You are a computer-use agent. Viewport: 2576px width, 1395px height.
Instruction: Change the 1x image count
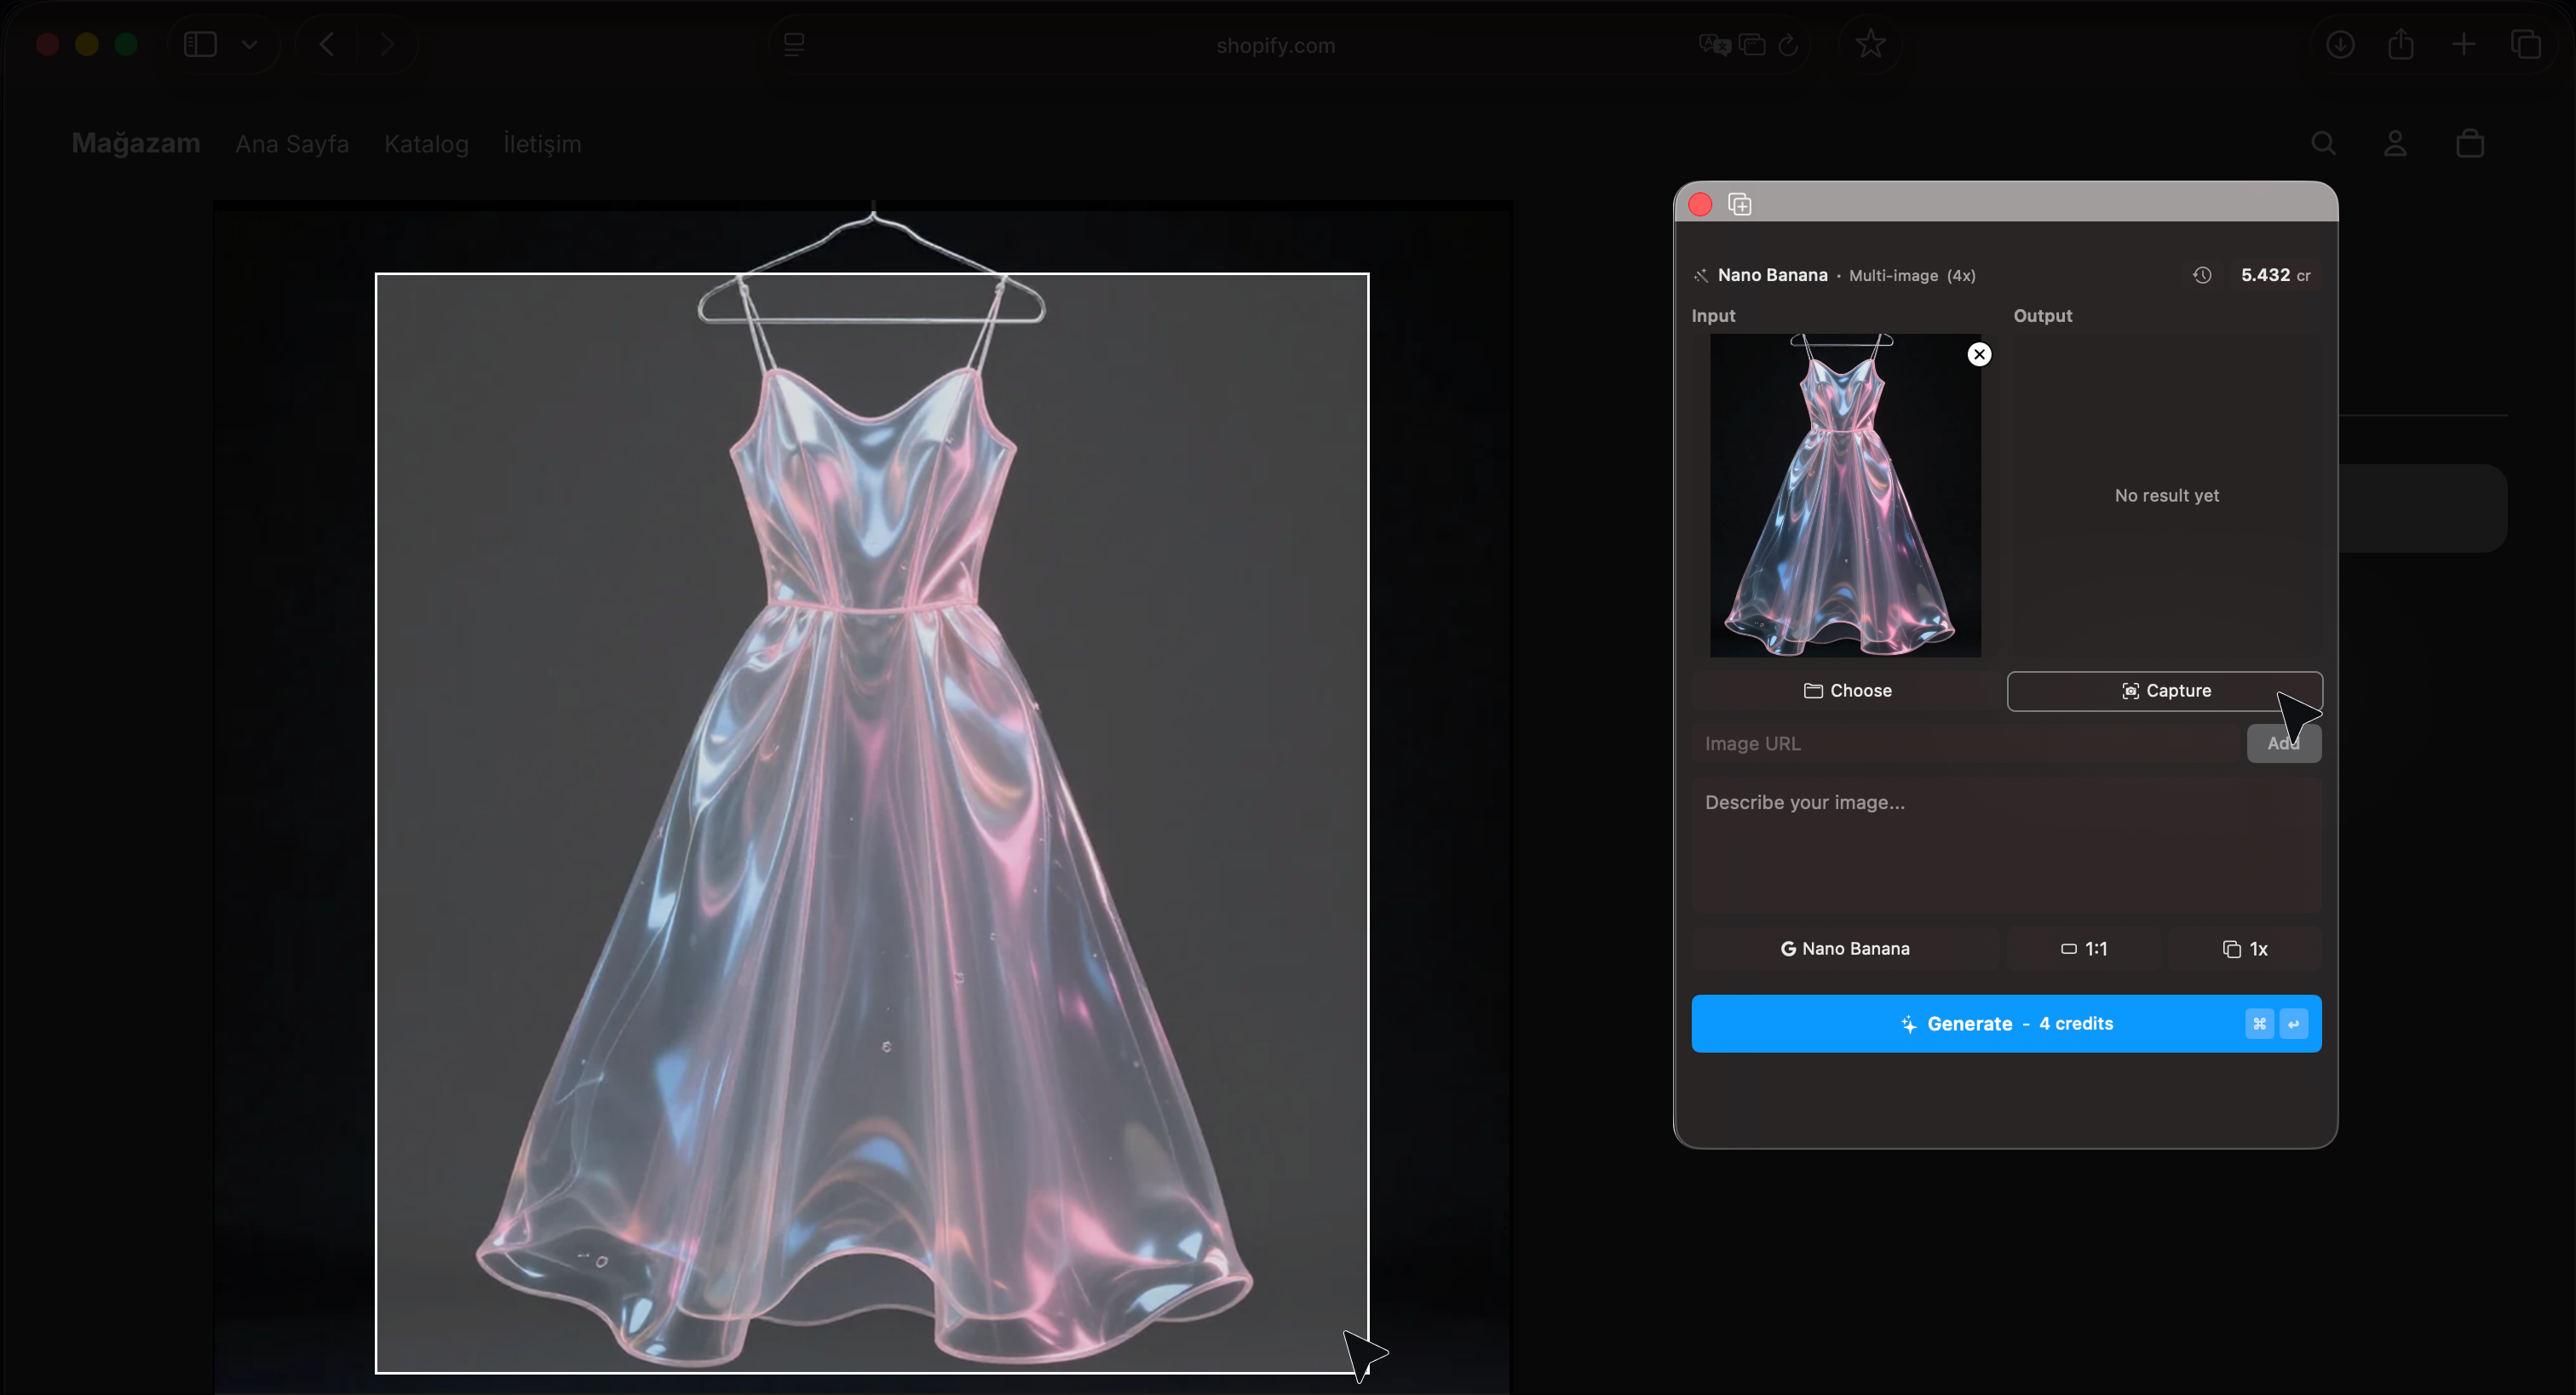2244,948
